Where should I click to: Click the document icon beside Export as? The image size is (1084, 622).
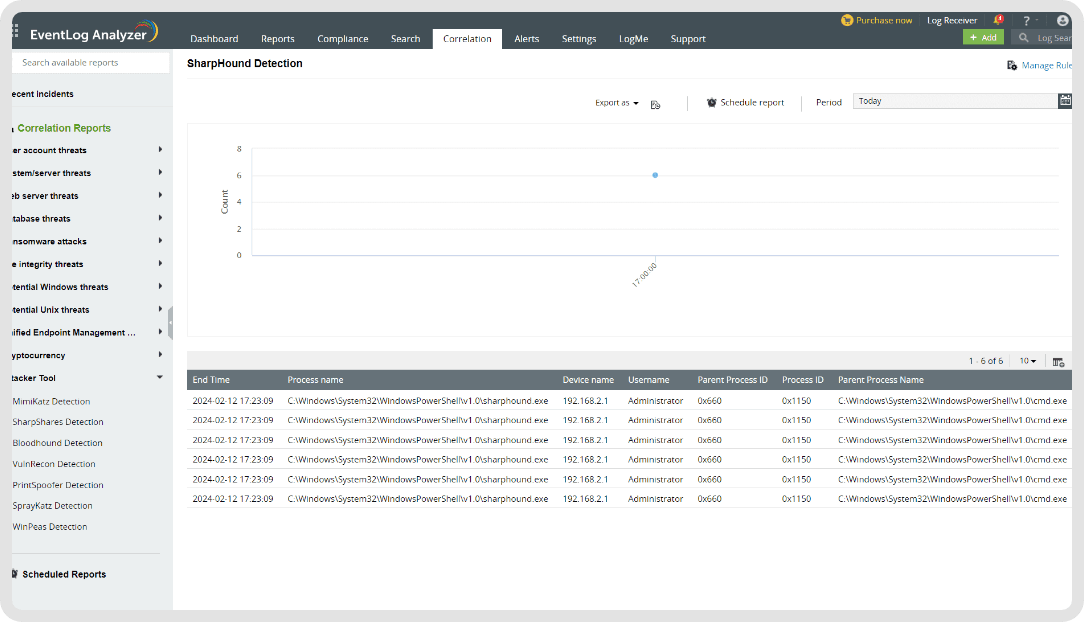pyautogui.click(x=655, y=104)
